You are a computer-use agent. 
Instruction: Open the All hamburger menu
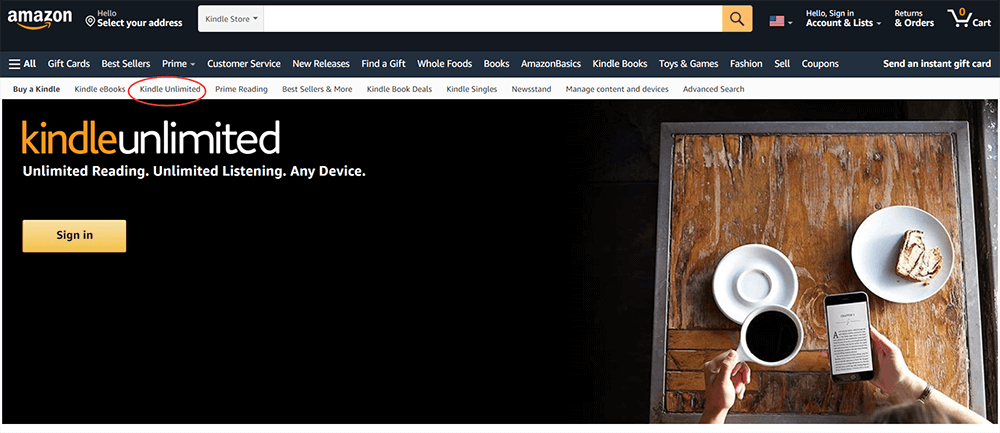(x=22, y=64)
